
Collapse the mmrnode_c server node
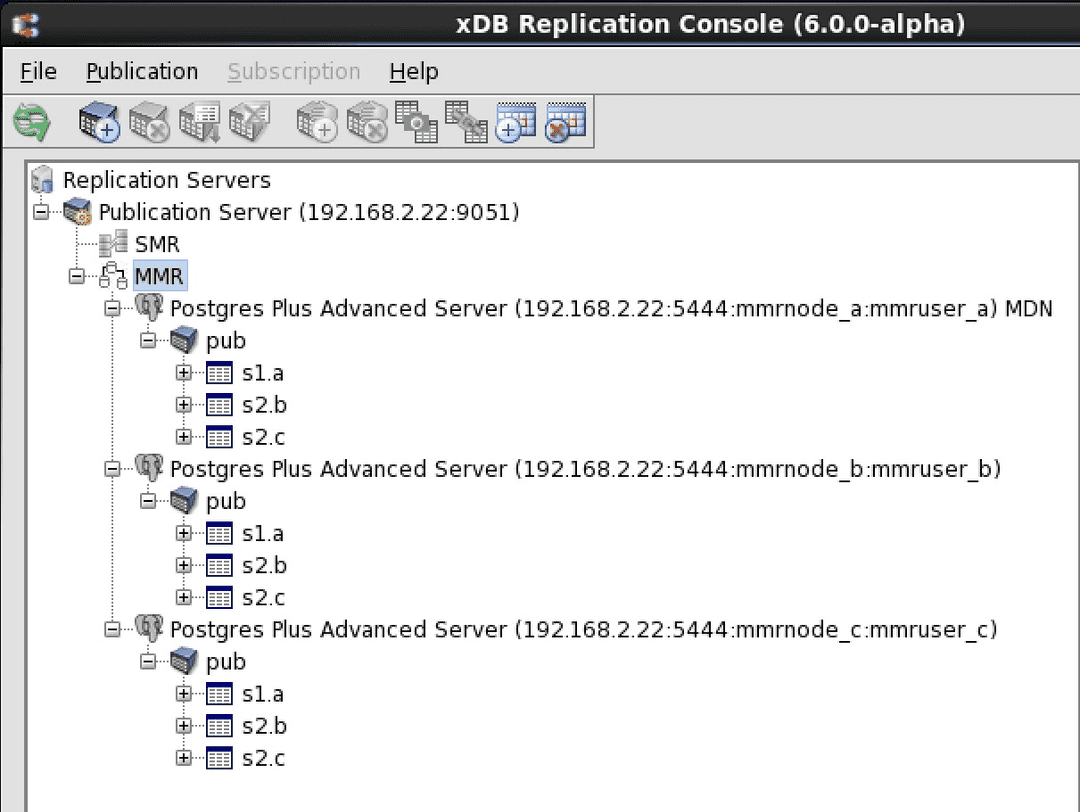[x=113, y=629]
